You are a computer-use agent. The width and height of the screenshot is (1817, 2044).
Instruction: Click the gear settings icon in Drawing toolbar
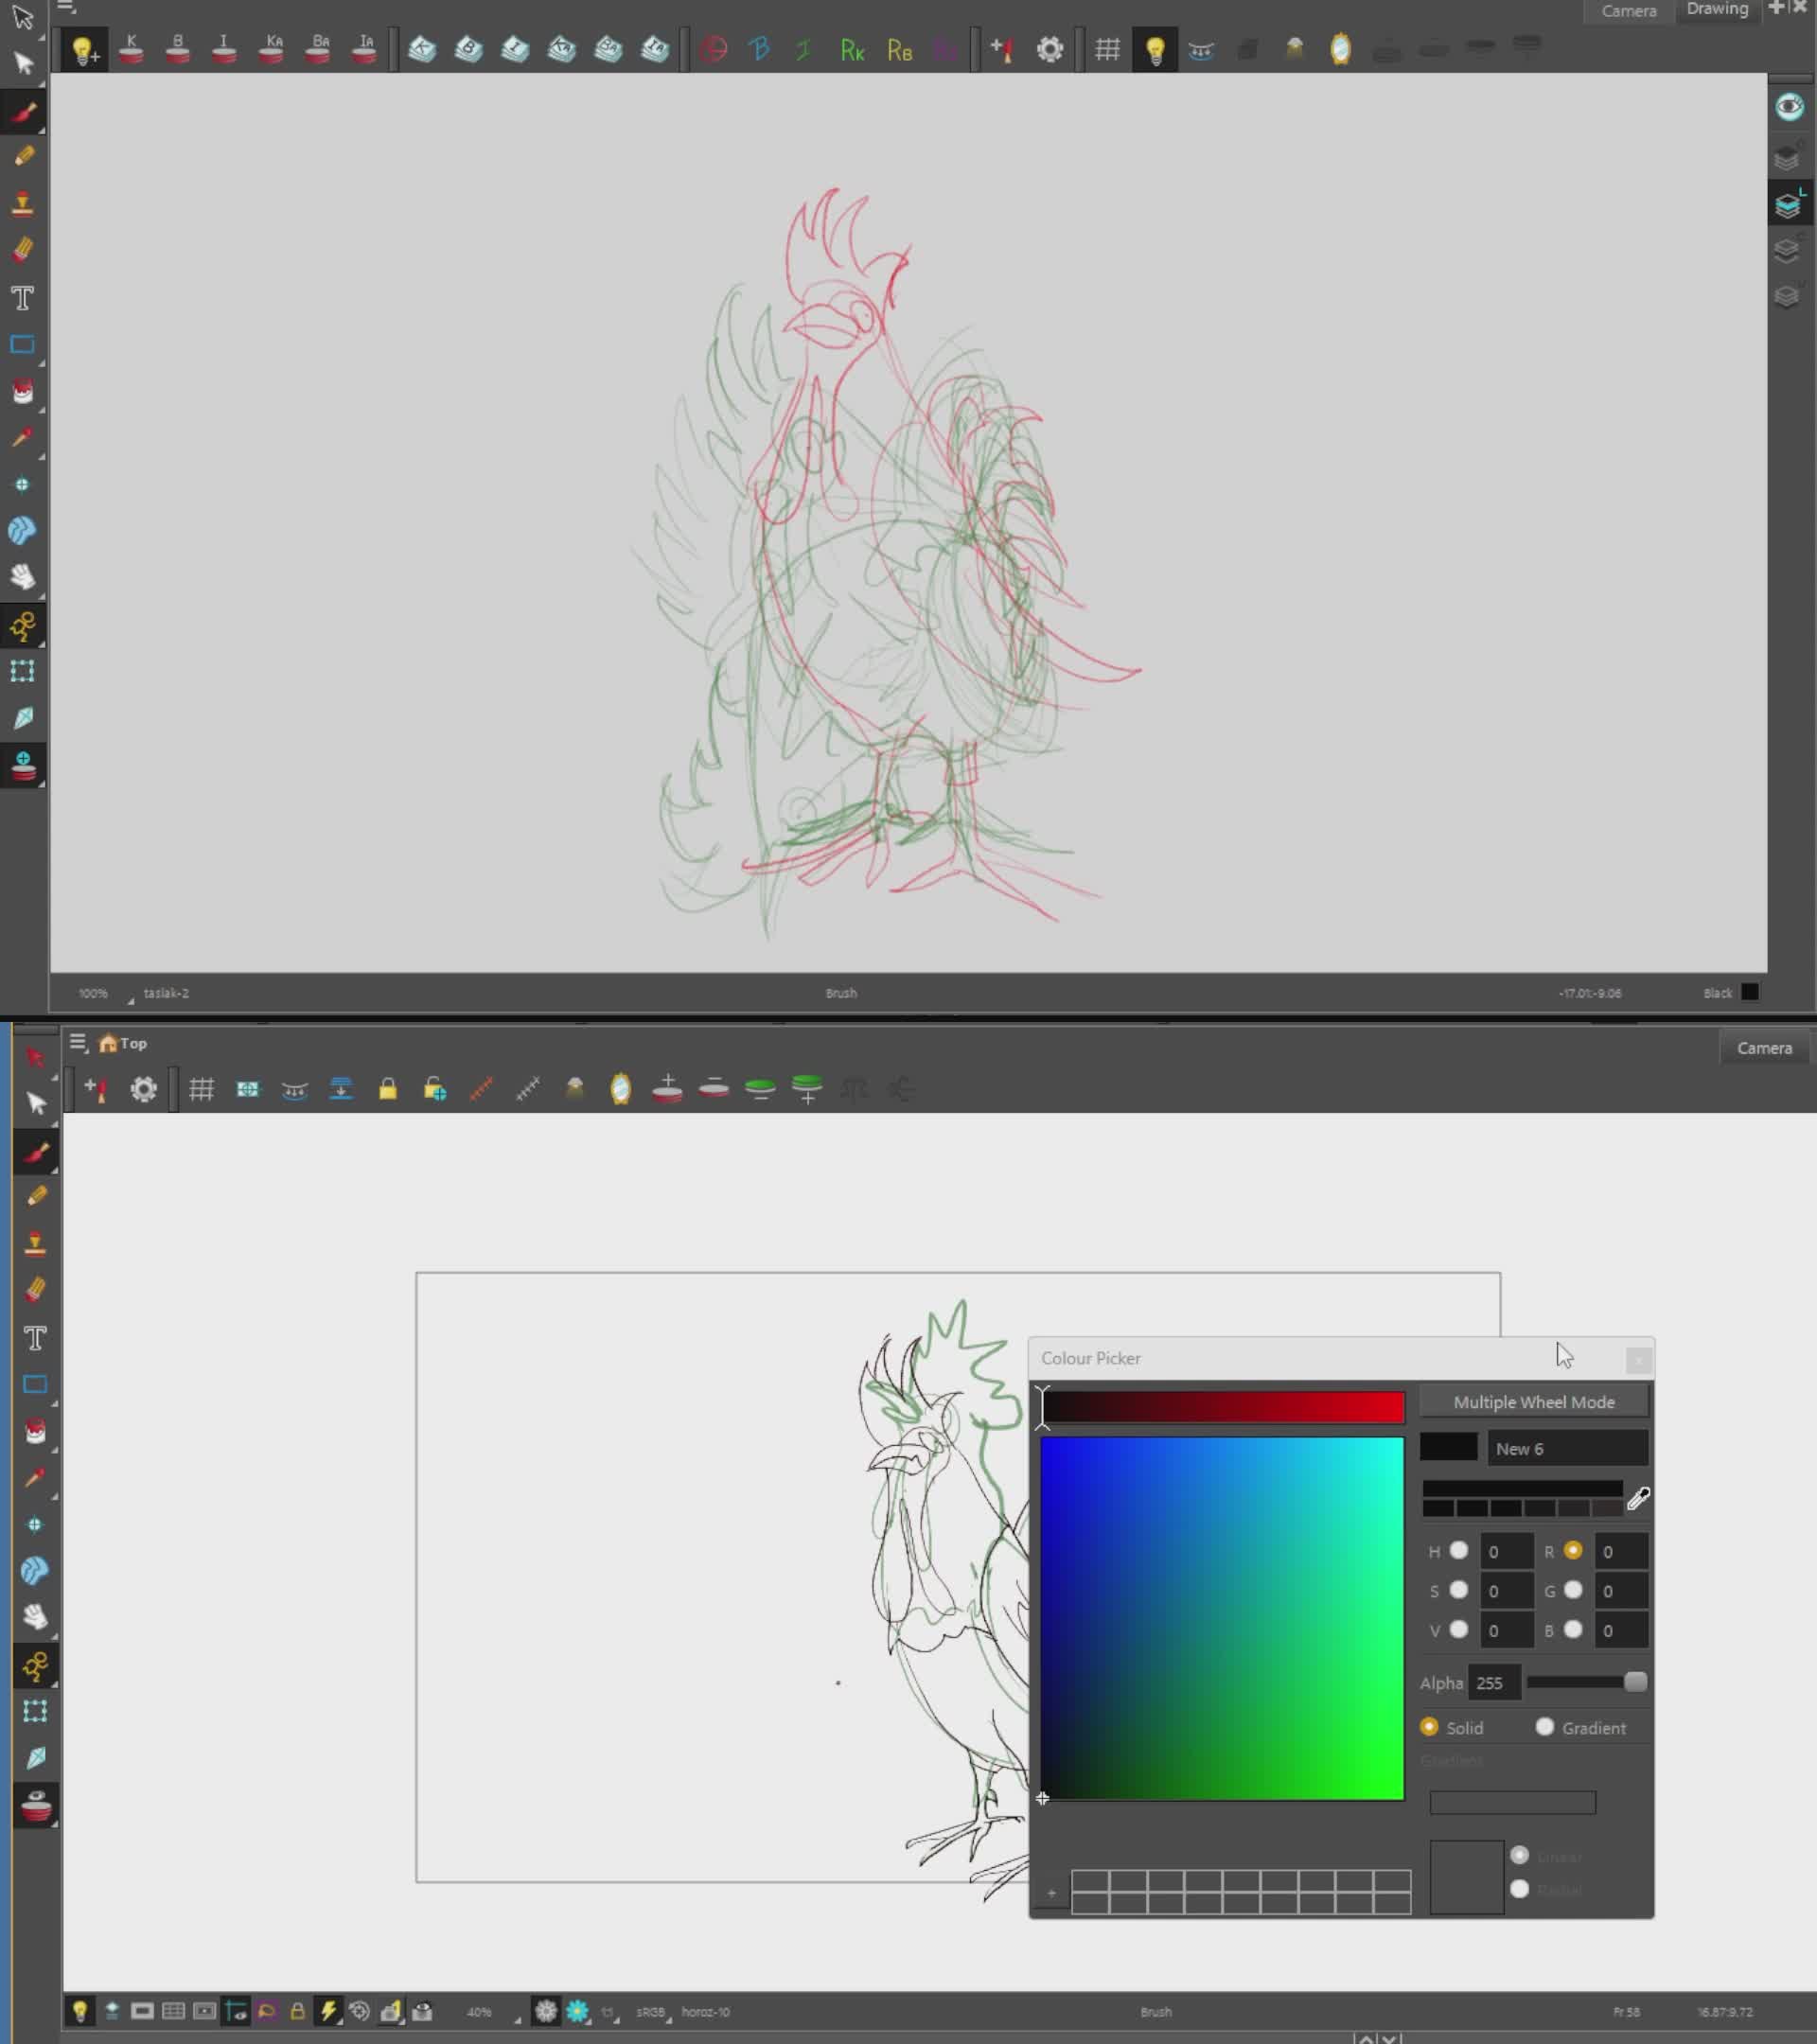pyautogui.click(x=1049, y=49)
